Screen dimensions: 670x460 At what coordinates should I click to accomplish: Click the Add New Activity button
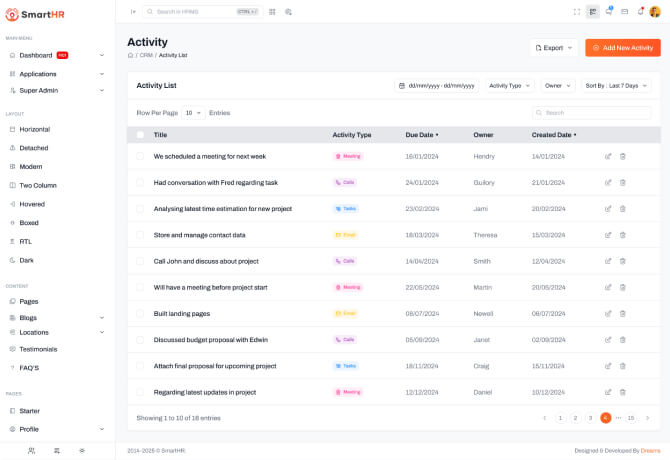coord(622,47)
